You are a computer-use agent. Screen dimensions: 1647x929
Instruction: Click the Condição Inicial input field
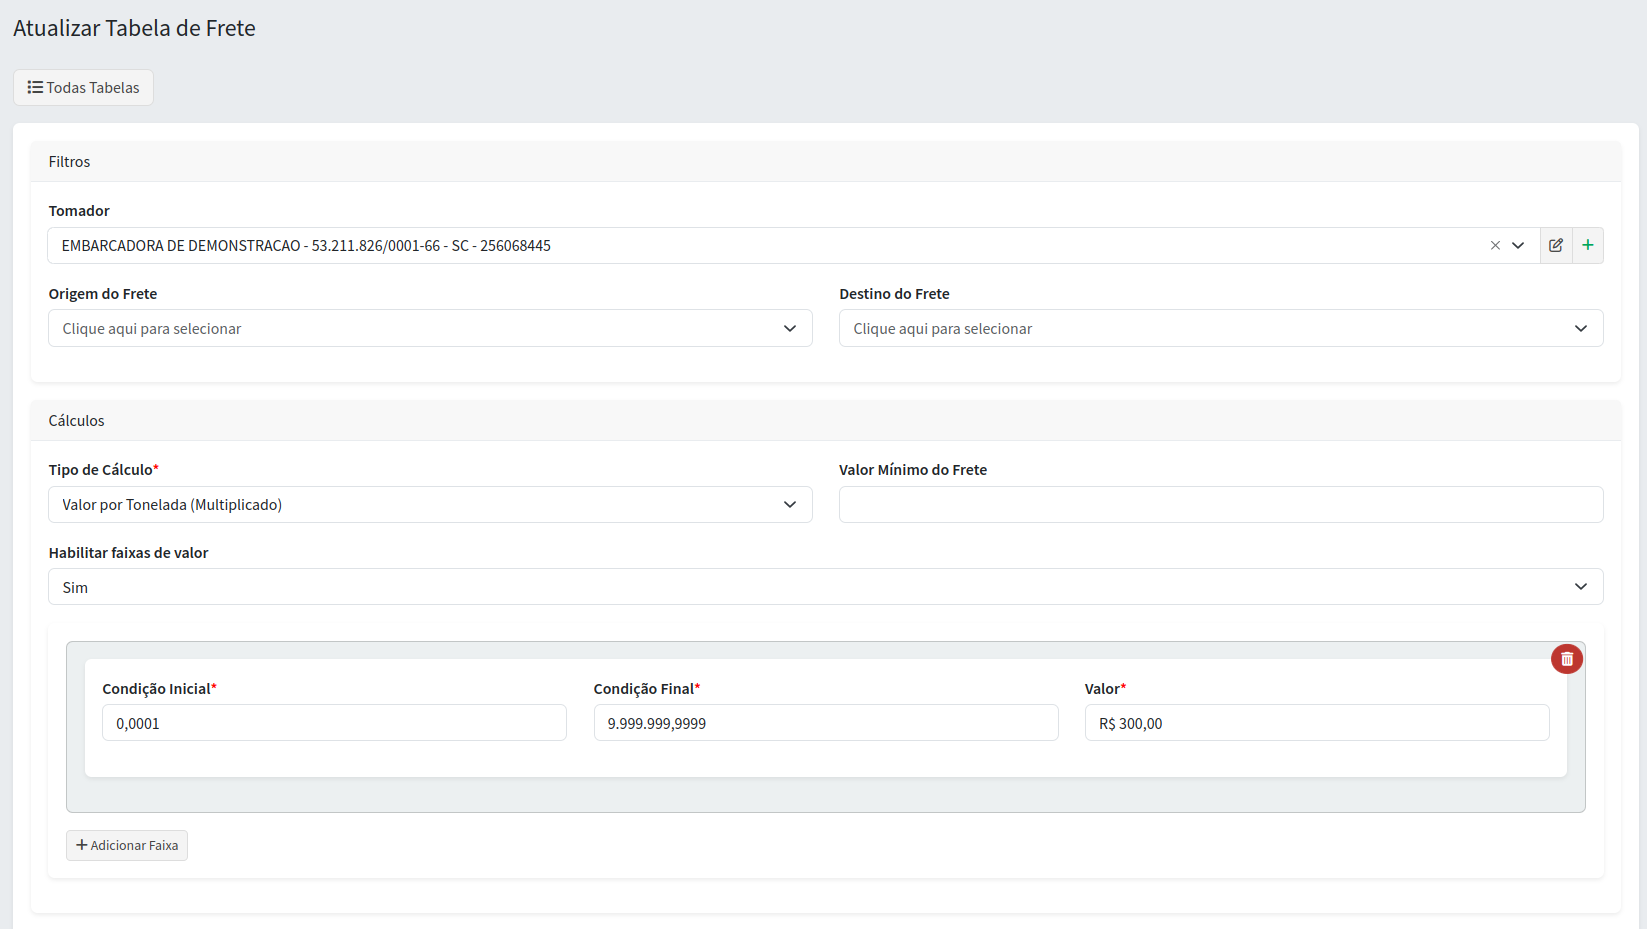pos(334,723)
